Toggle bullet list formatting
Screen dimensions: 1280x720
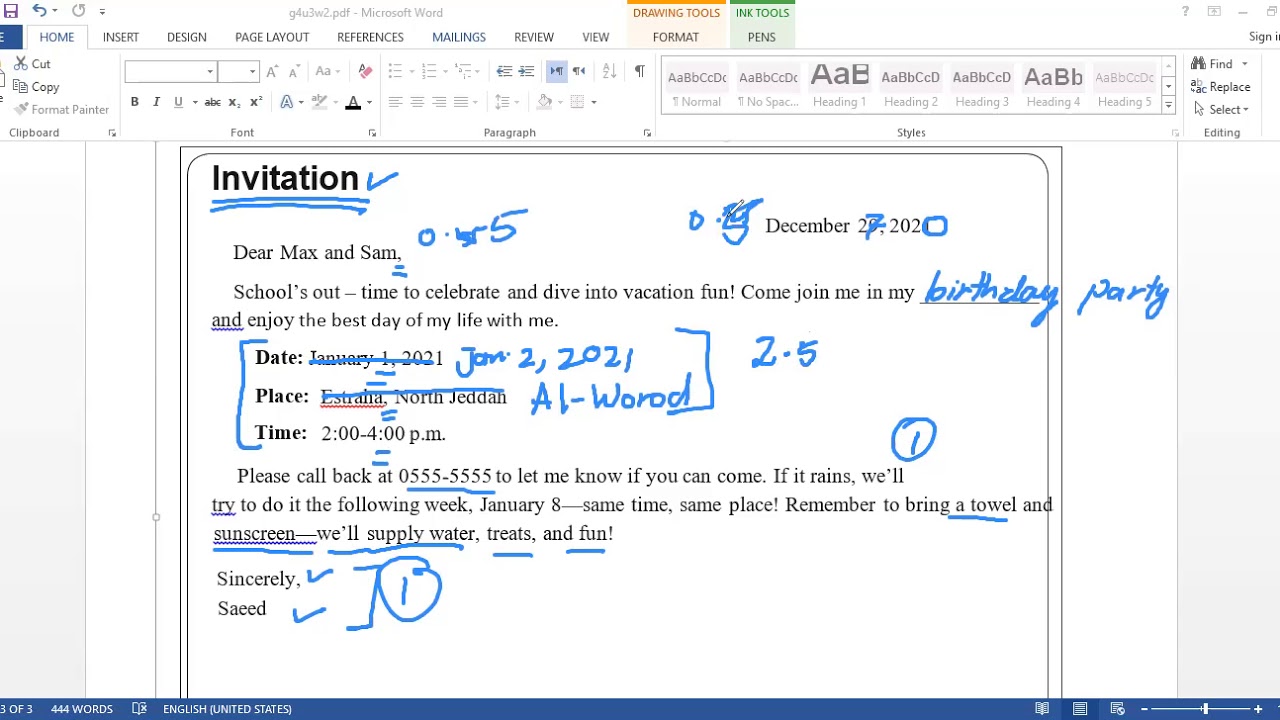click(395, 72)
